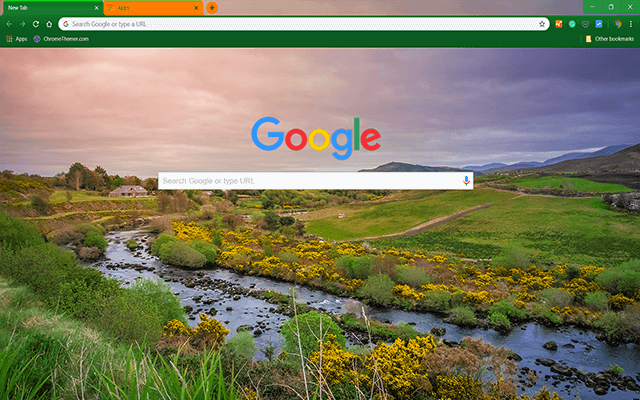
Task: Focus the address bar URL field
Action: coord(304,24)
